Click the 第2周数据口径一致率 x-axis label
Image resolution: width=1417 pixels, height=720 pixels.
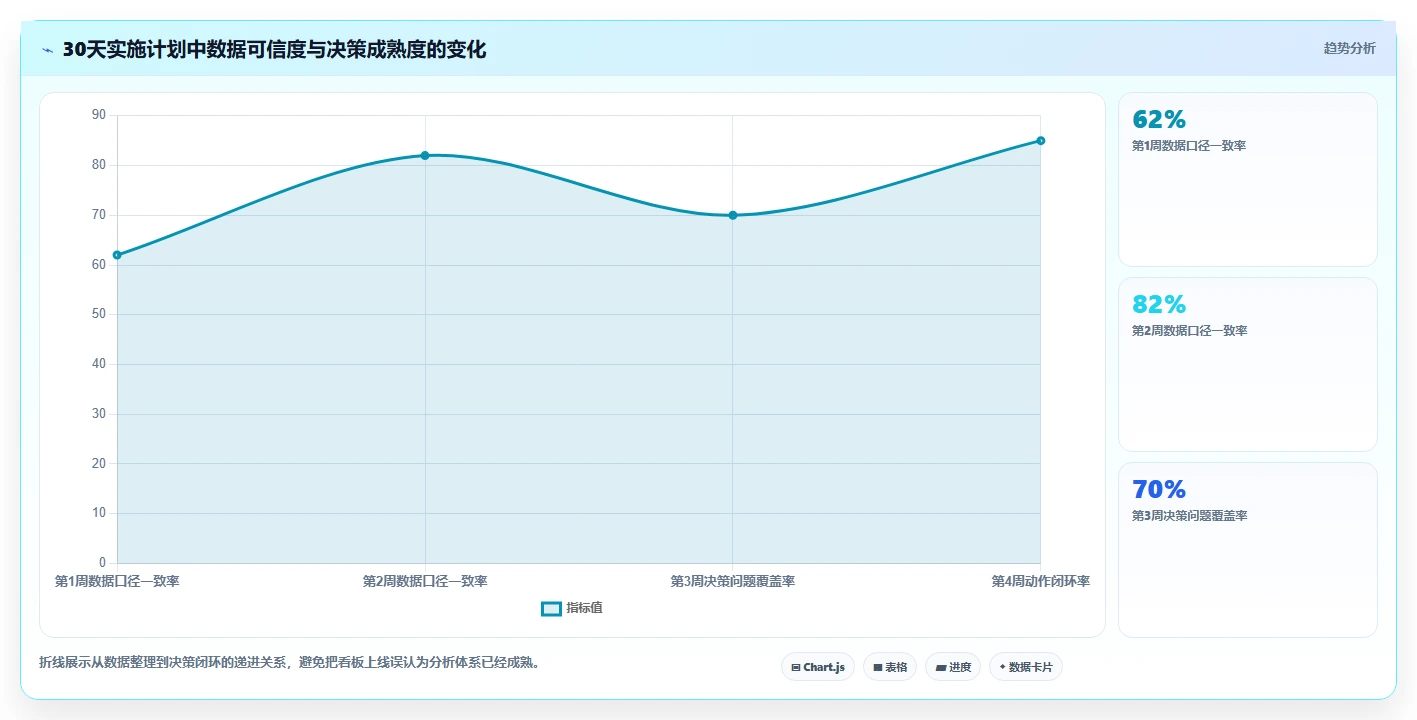point(425,581)
